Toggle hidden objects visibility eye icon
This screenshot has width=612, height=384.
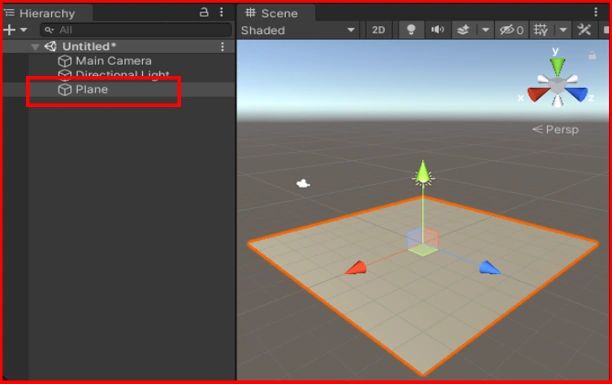(511, 30)
